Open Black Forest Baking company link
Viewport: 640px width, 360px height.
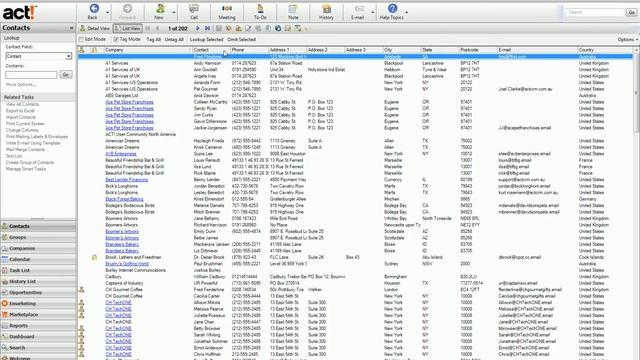click(x=124, y=199)
